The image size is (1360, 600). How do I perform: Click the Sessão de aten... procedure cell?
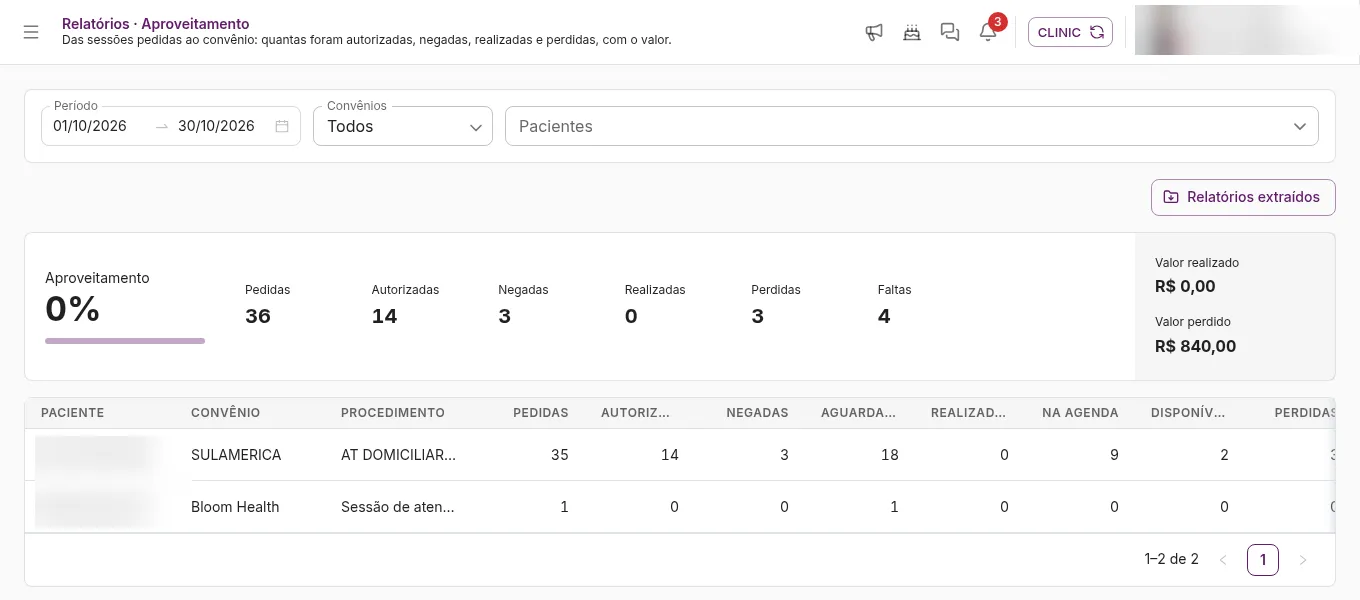click(x=398, y=507)
